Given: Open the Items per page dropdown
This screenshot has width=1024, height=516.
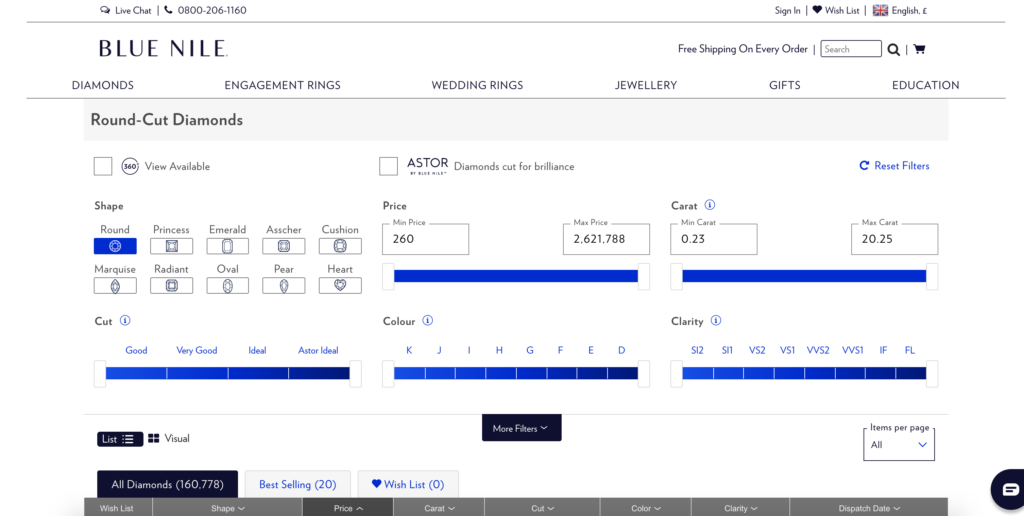Looking at the screenshot, I should click(899, 445).
